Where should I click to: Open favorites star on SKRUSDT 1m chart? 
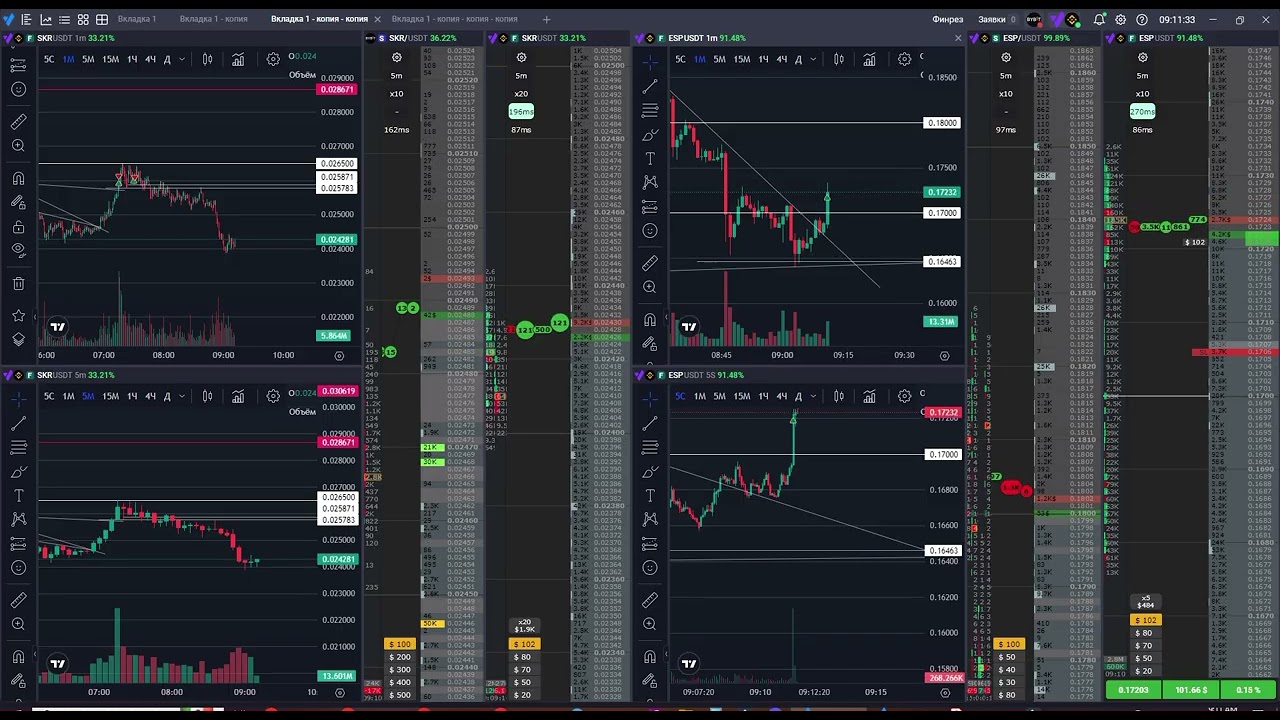[18, 315]
